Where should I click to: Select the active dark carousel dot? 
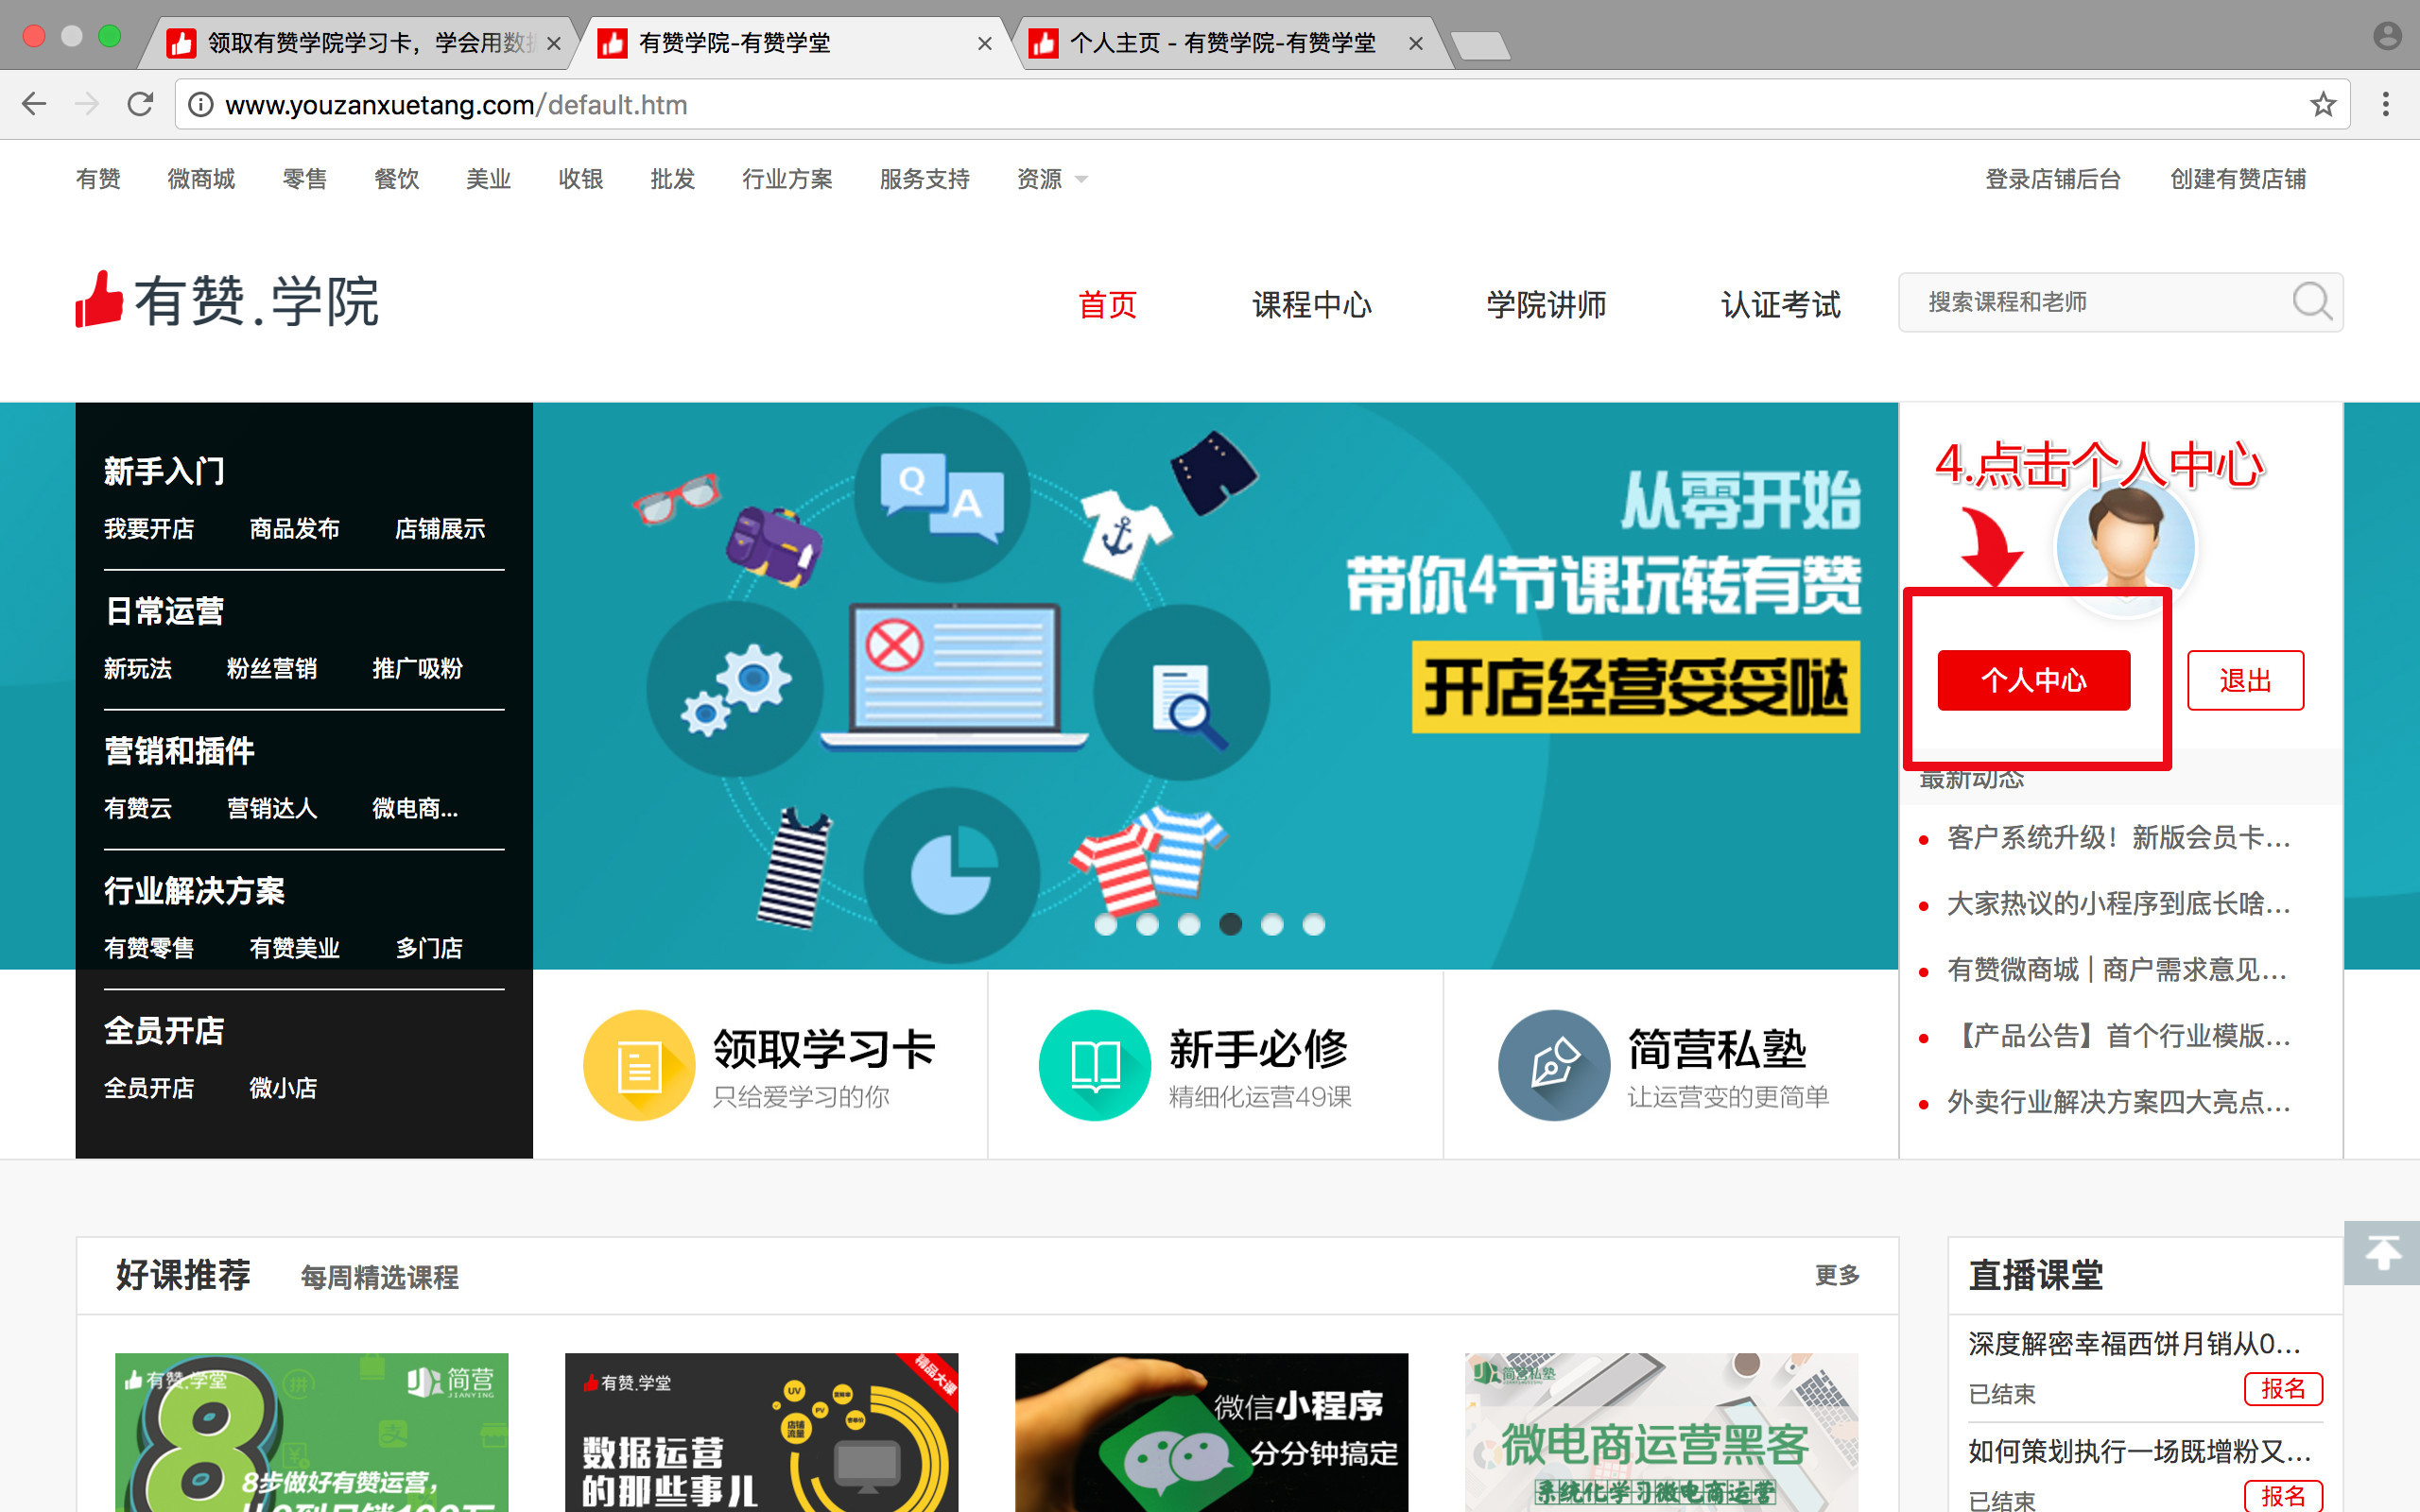click(x=1231, y=924)
